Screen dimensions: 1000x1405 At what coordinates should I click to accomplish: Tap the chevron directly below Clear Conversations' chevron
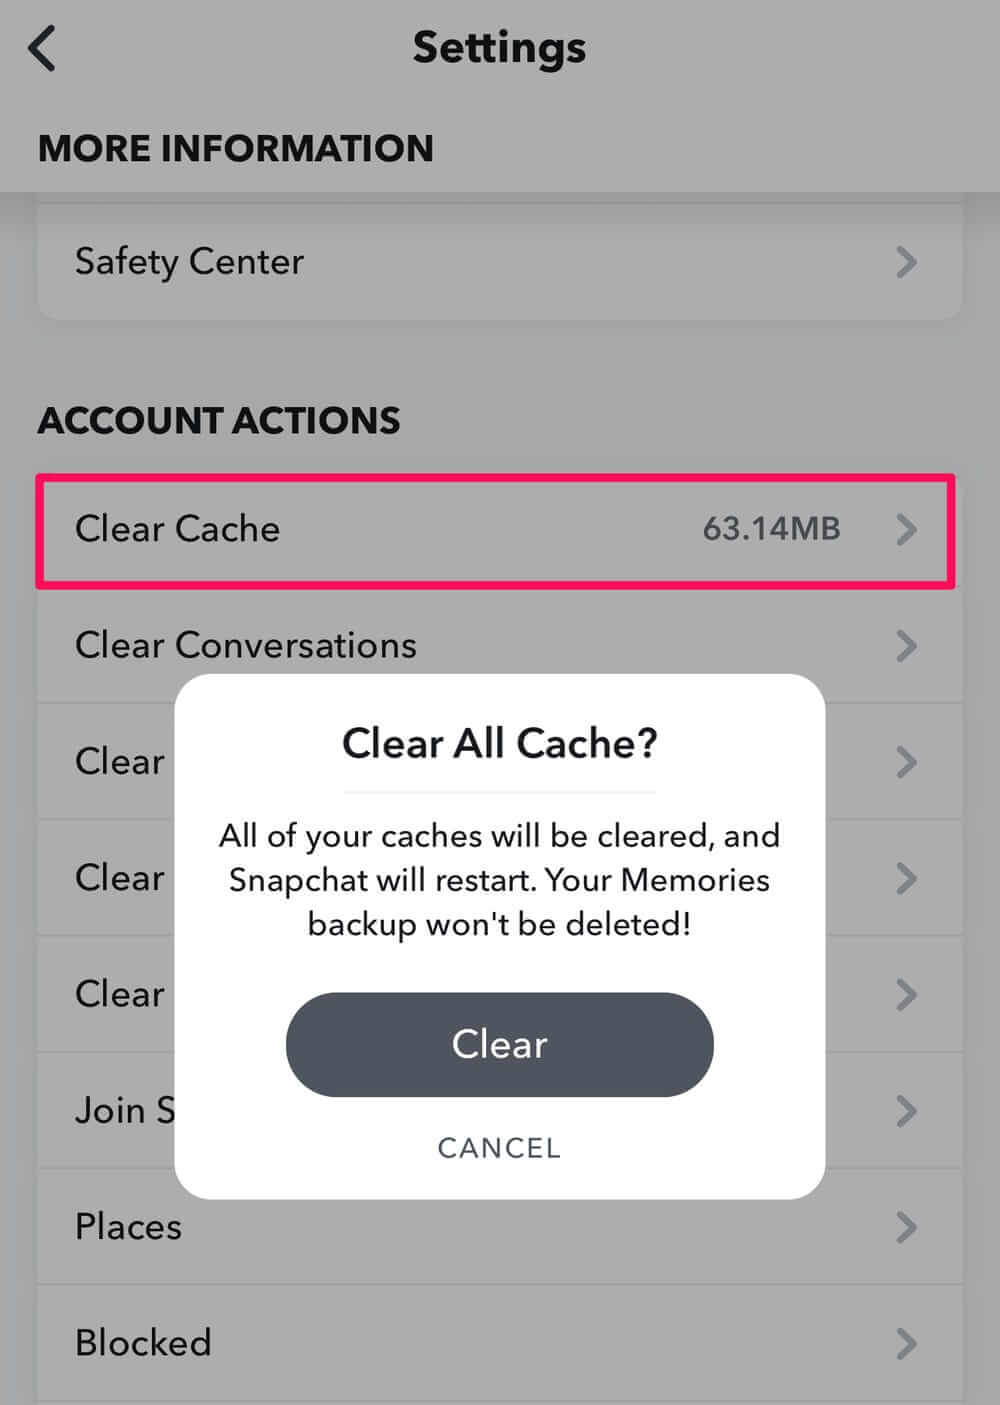coord(906,762)
